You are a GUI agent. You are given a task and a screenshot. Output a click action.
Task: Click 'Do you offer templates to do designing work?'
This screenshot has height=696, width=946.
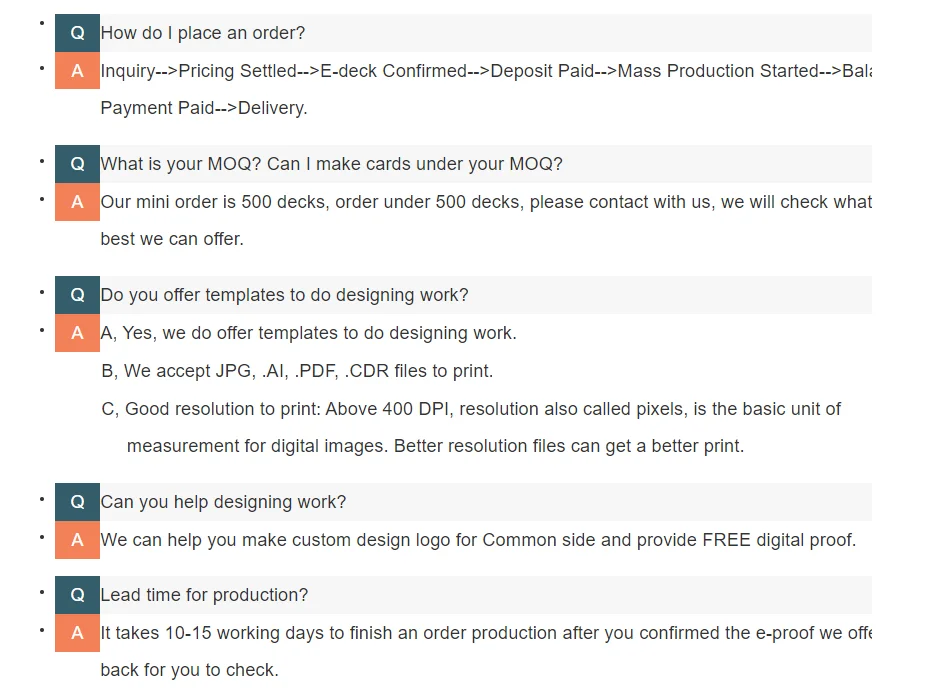pos(284,295)
